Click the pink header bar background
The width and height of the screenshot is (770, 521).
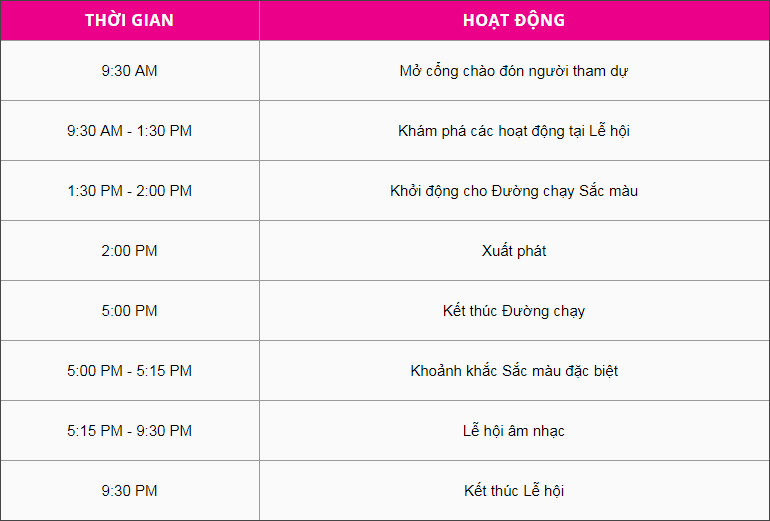[680, 21]
